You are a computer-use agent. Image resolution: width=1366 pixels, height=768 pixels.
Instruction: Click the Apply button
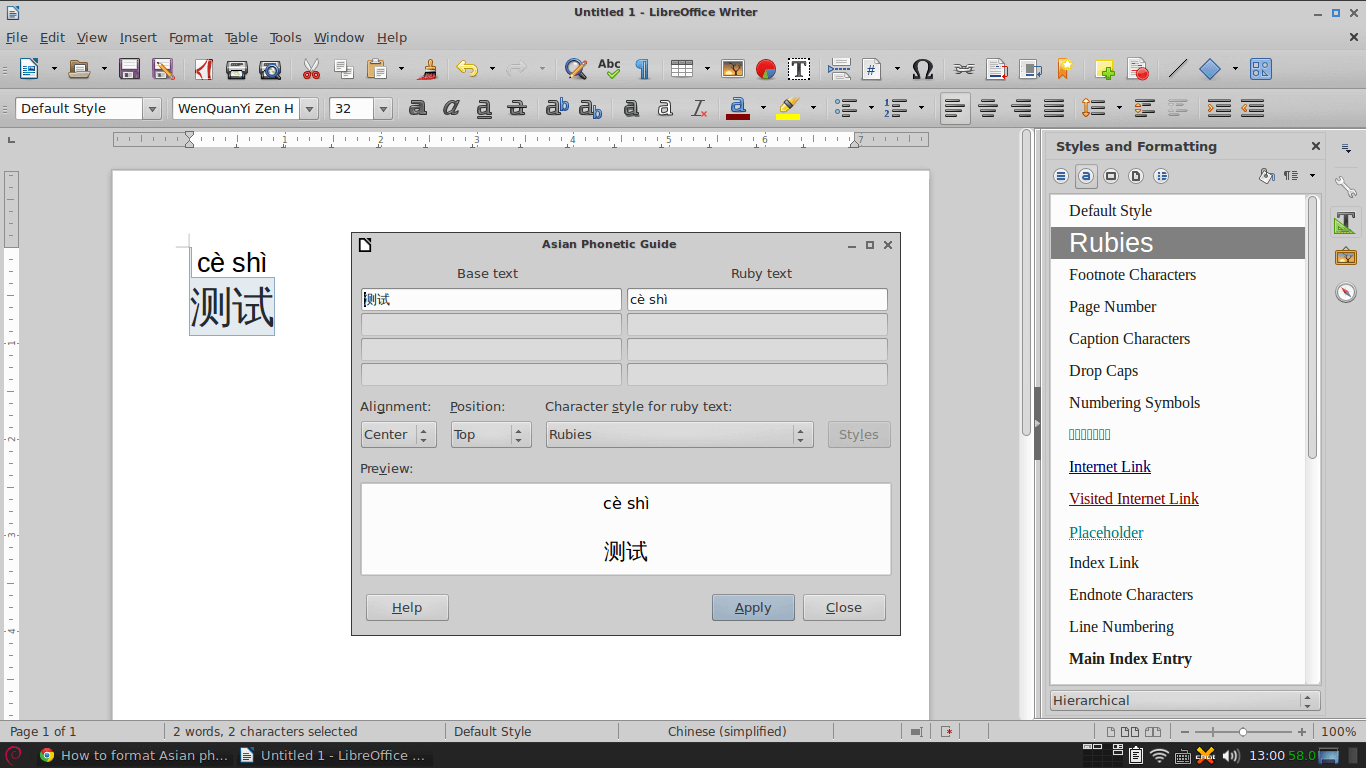[753, 608]
